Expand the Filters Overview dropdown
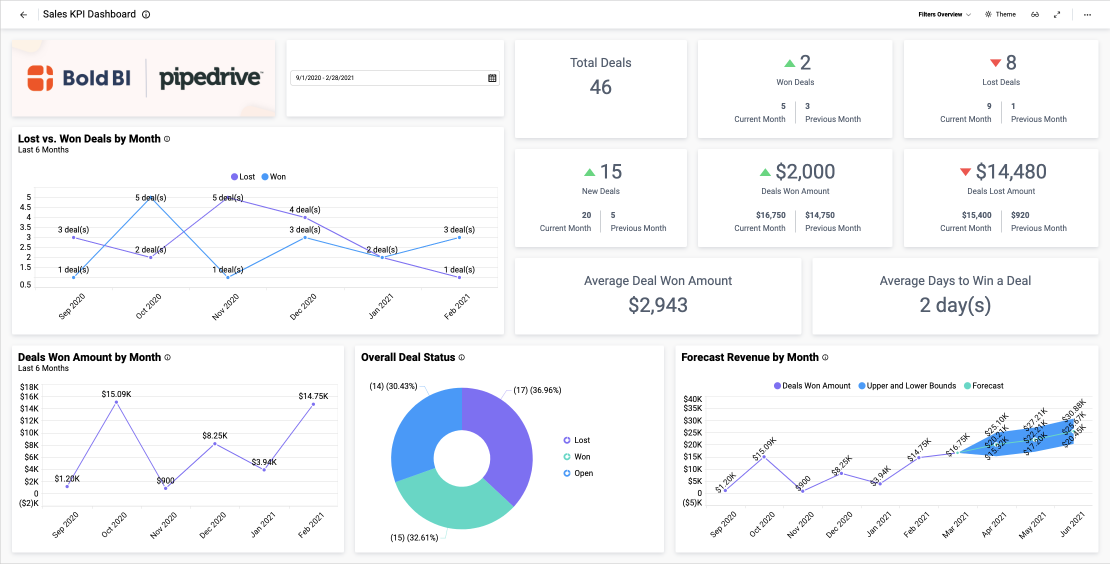1110x564 pixels. (944, 15)
